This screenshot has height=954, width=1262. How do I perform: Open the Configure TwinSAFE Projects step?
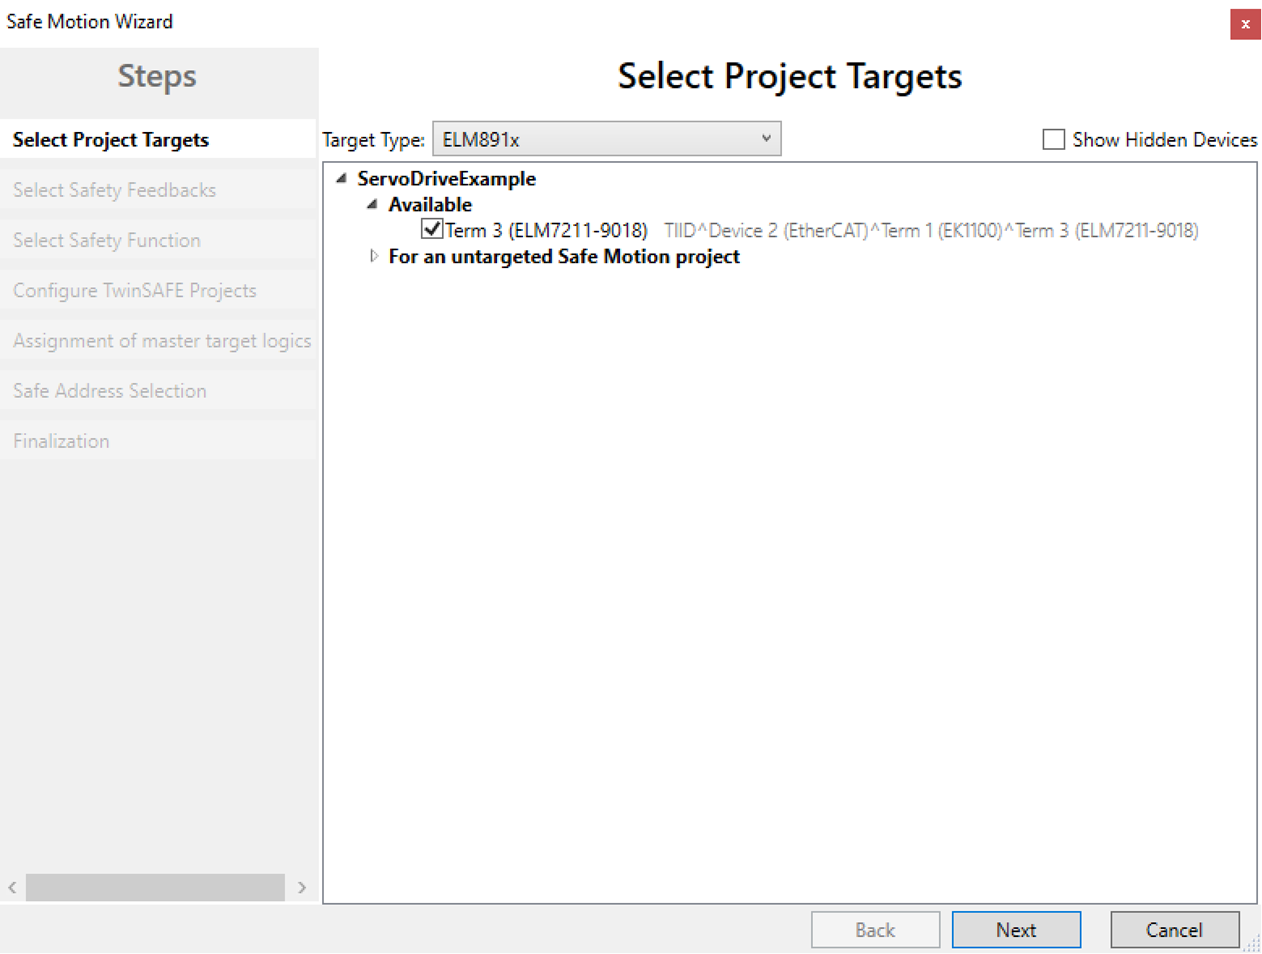point(158,290)
